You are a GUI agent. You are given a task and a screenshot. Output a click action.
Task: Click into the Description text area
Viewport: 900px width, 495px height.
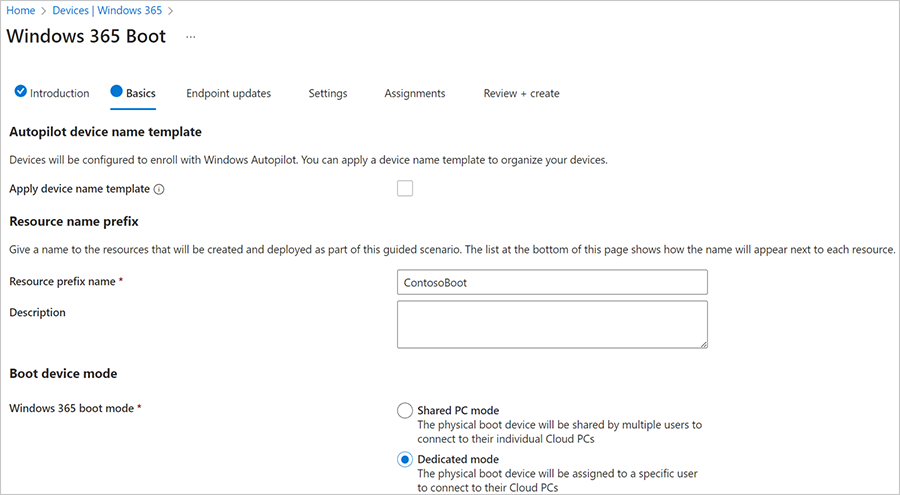pyautogui.click(x=552, y=324)
